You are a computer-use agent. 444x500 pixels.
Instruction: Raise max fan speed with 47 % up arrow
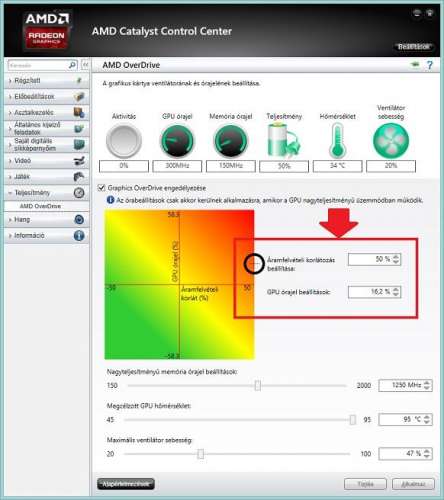(x=427, y=451)
